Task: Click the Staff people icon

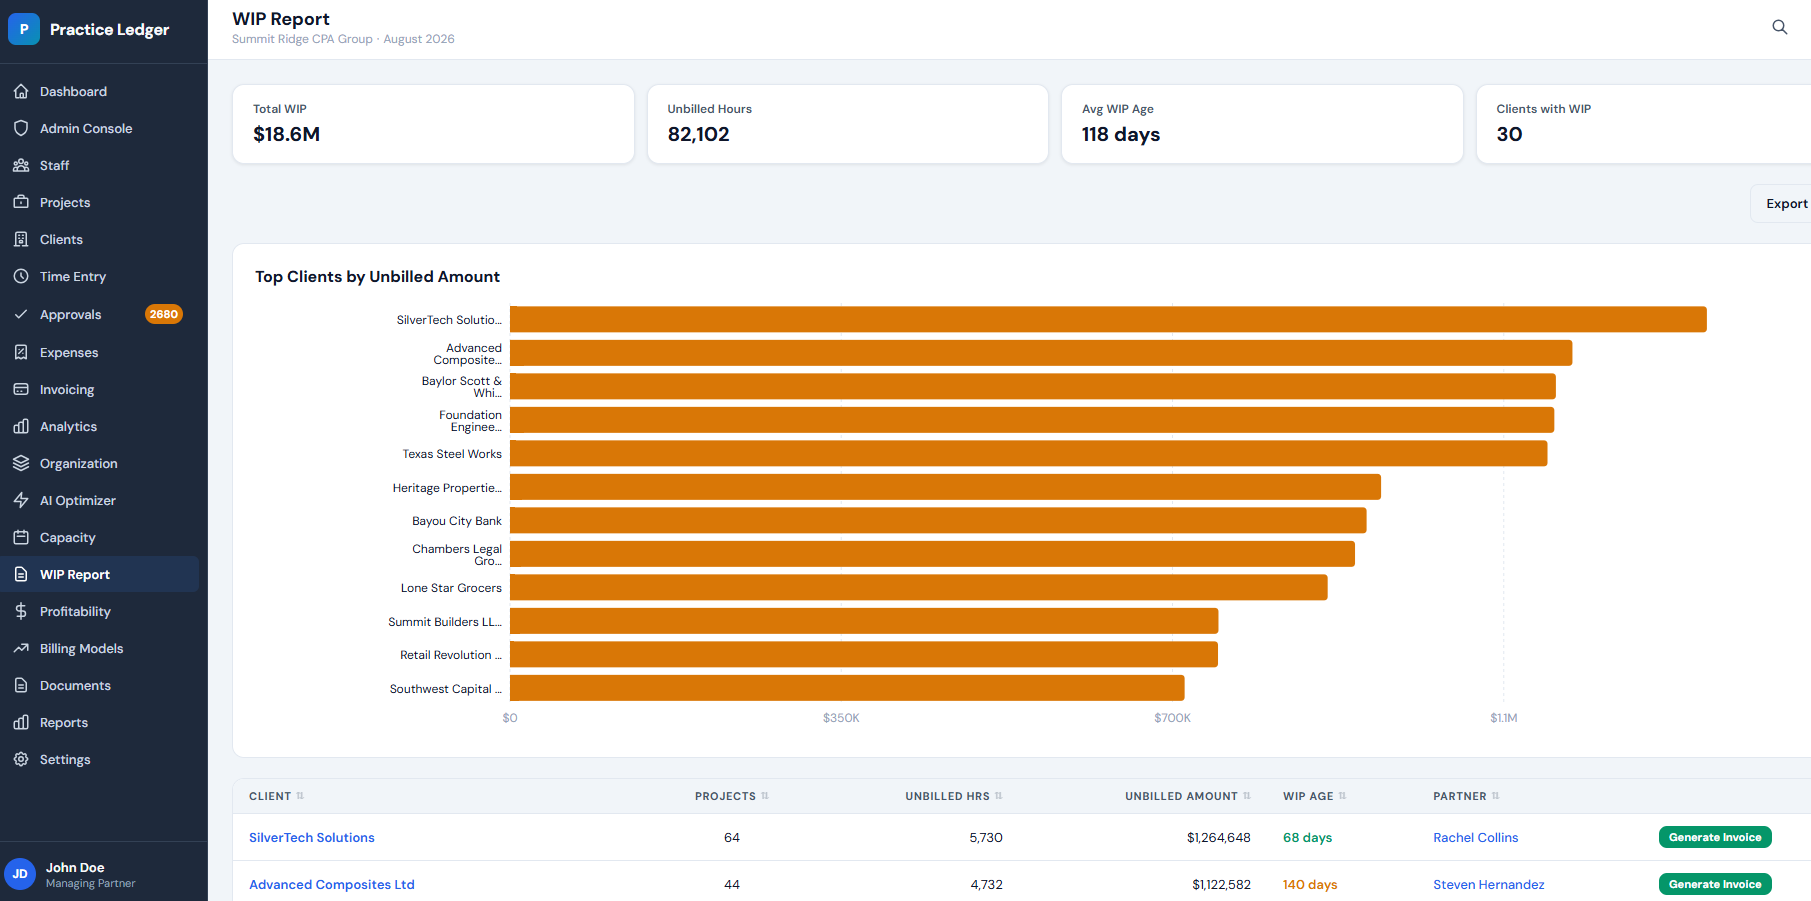Action: click(21, 165)
